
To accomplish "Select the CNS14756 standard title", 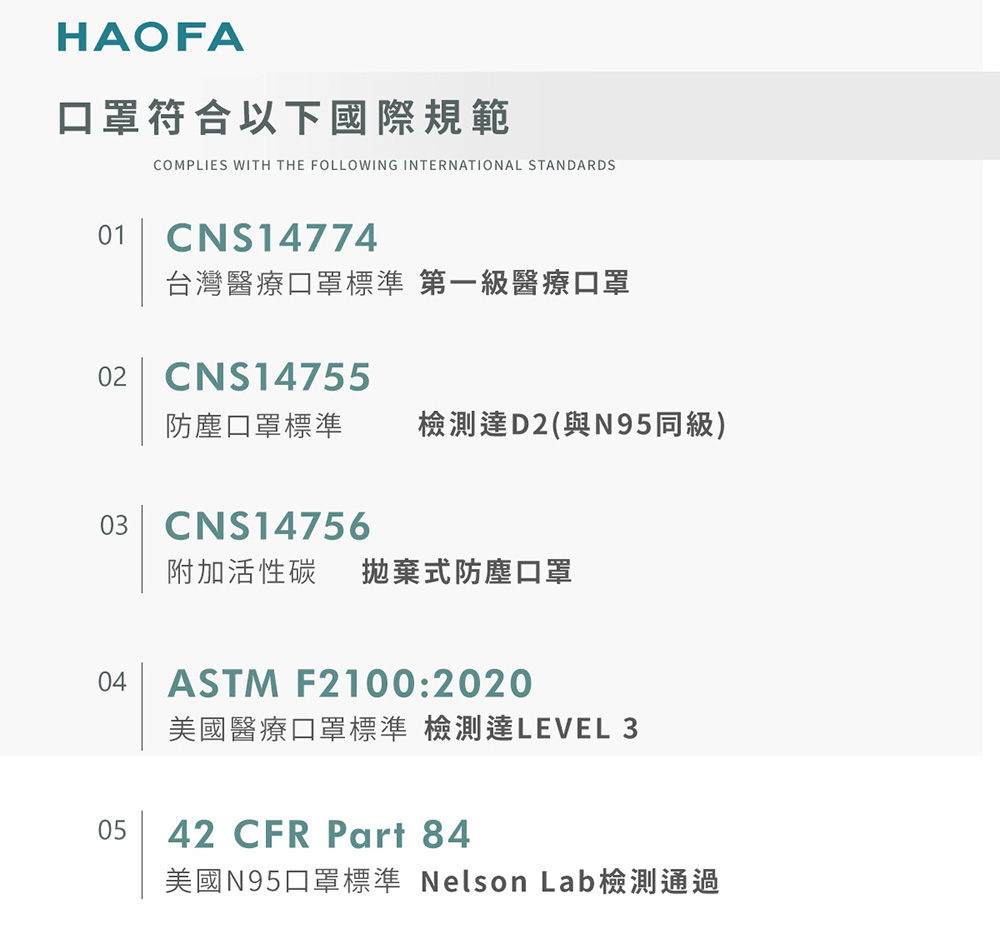I will (x=268, y=526).
